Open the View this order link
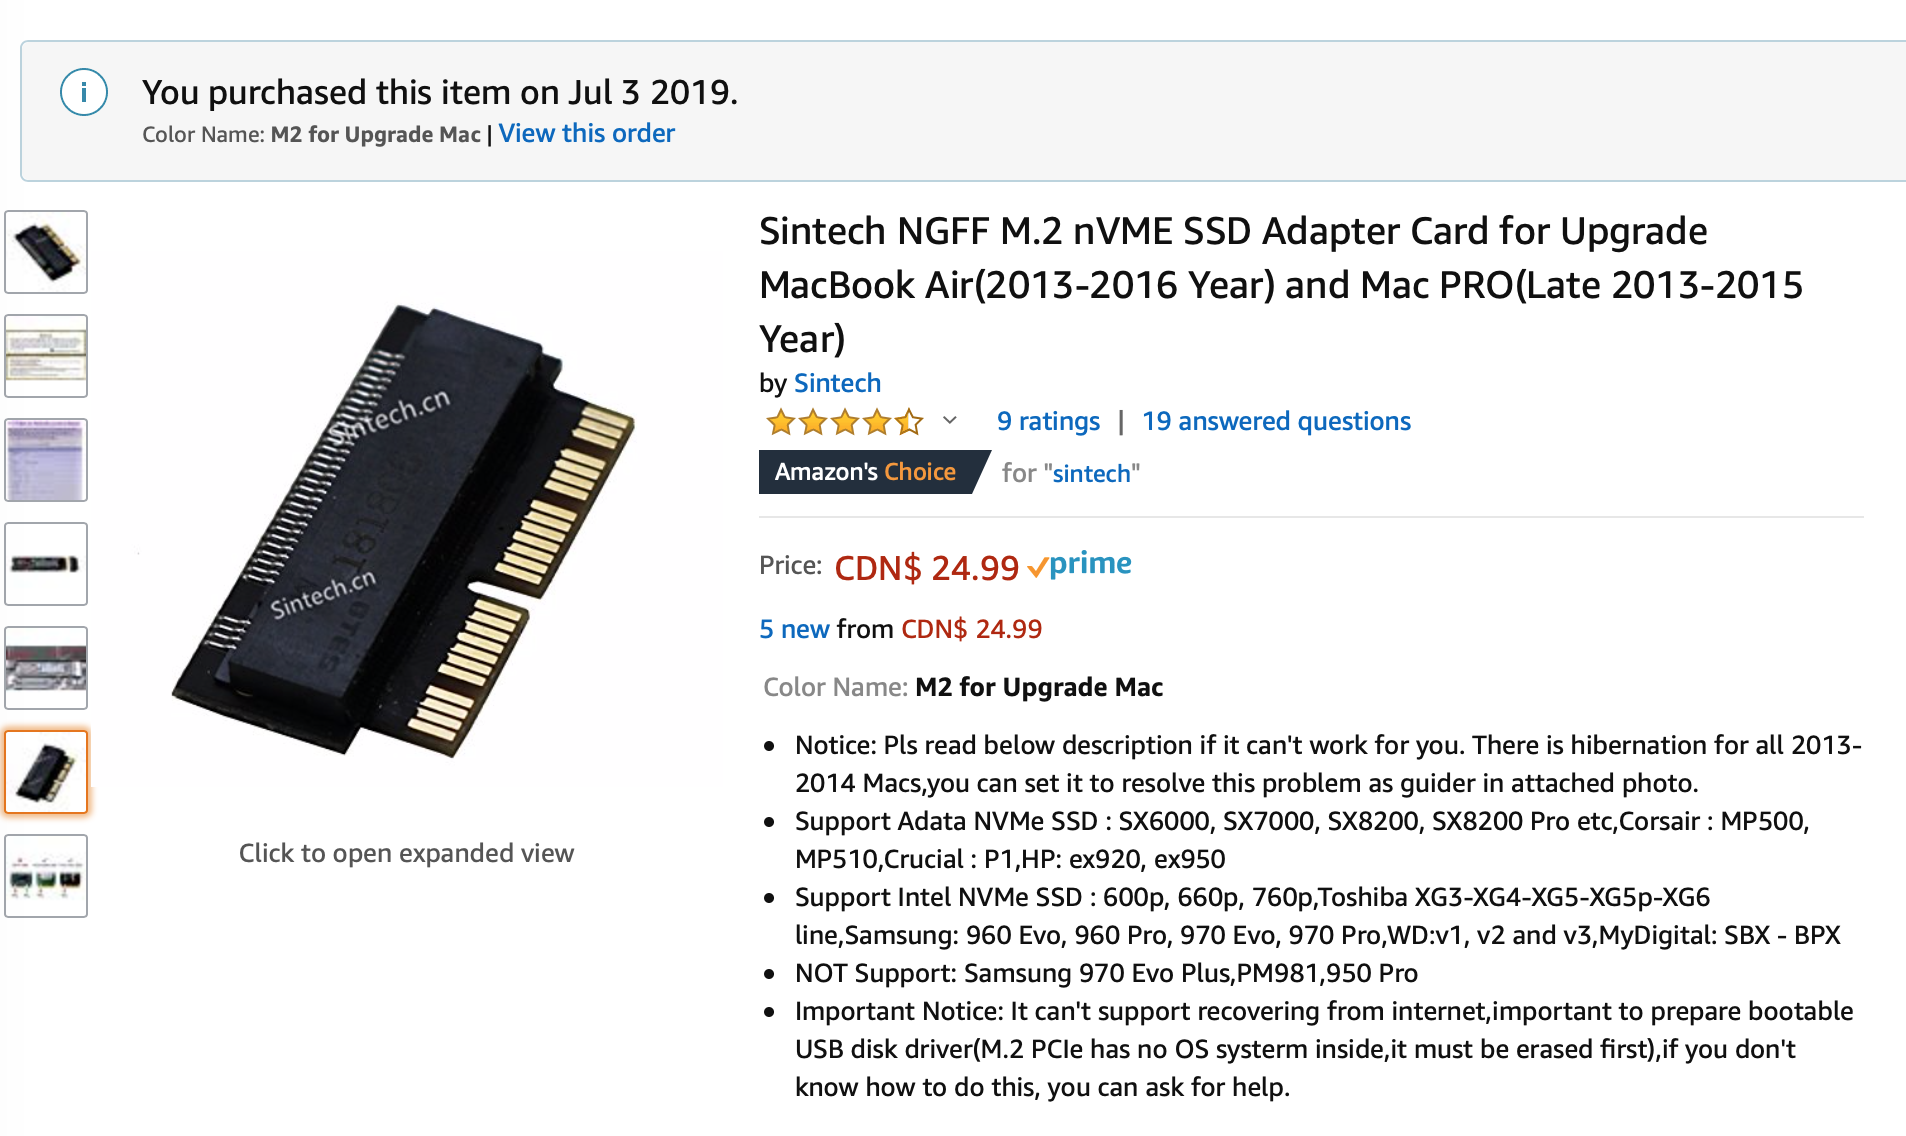Screen dimensions: 1906x1136 (x=586, y=133)
